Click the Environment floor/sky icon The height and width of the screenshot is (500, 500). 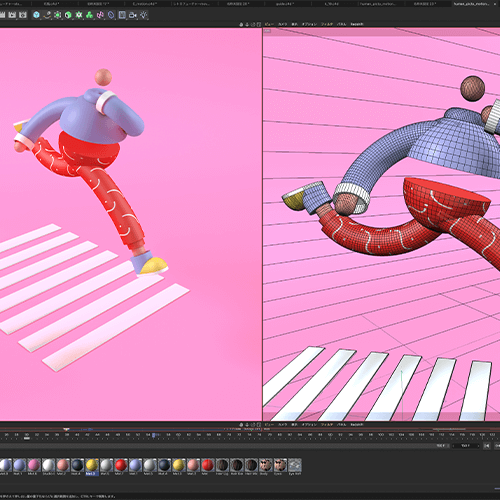click(122, 15)
